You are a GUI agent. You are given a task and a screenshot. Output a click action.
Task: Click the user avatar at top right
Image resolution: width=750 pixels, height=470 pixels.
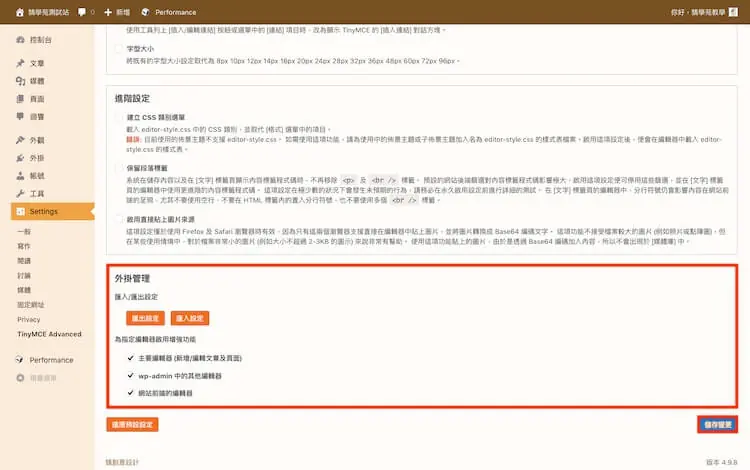coord(733,12)
